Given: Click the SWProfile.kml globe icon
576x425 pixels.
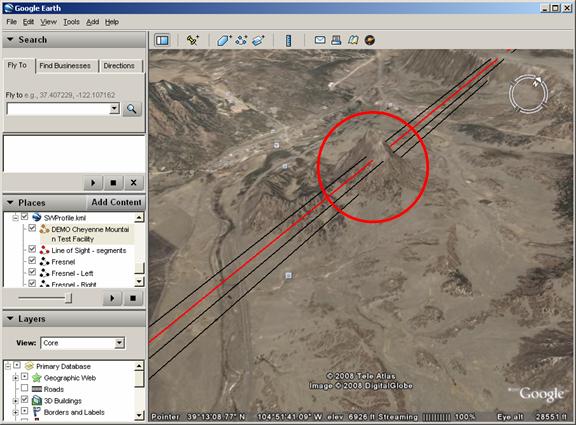Looking at the screenshot, I should click(36, 217).
